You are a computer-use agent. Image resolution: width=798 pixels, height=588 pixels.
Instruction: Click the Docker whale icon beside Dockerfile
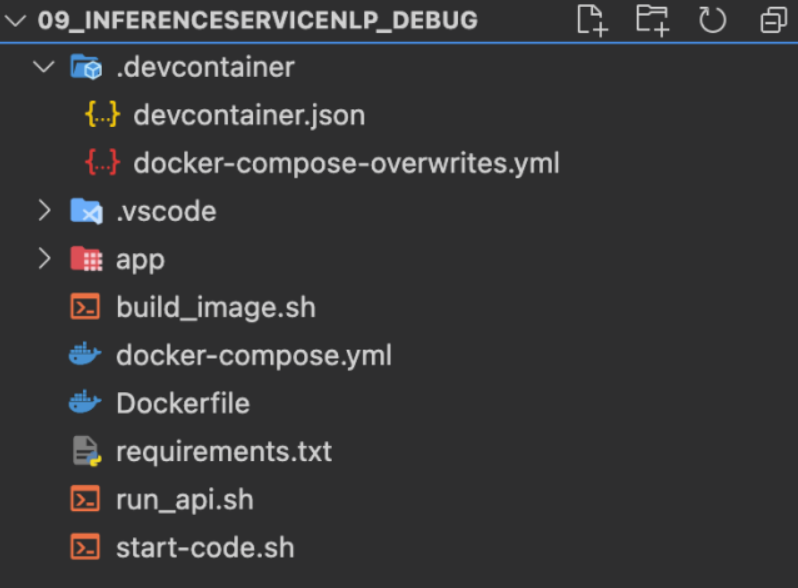tap(85, 403)
